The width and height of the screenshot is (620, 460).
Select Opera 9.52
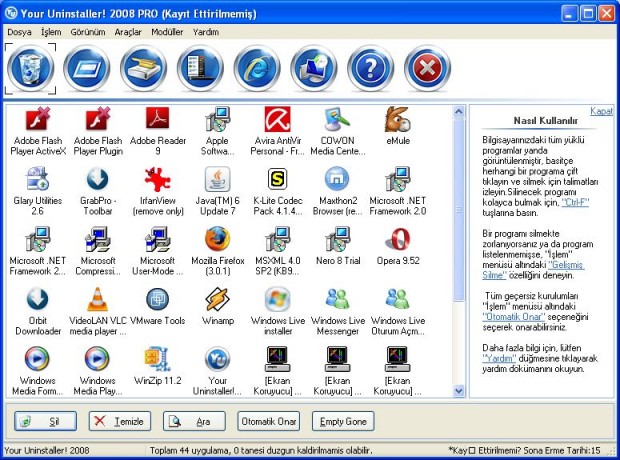point(398,246)
